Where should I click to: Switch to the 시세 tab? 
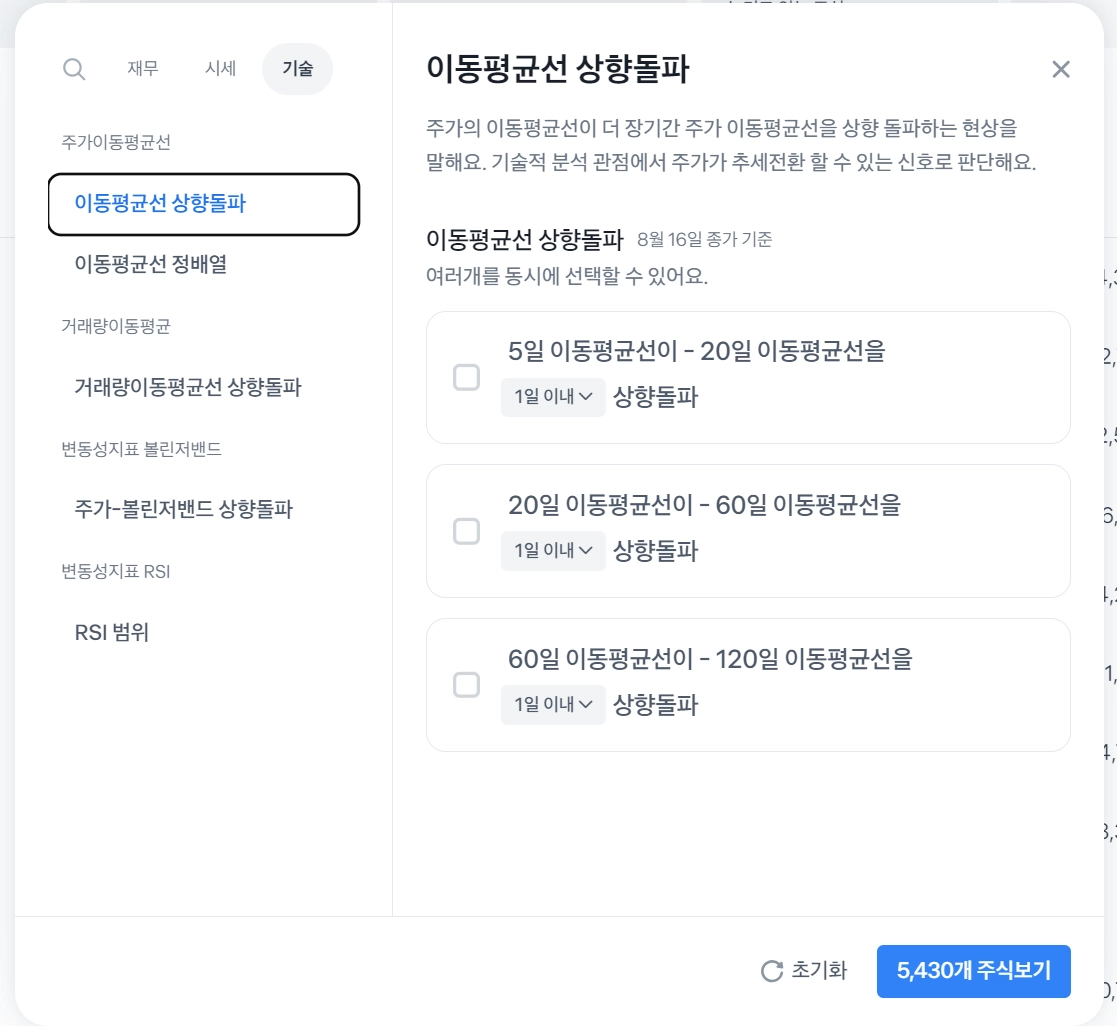click(x=220, y=69)
